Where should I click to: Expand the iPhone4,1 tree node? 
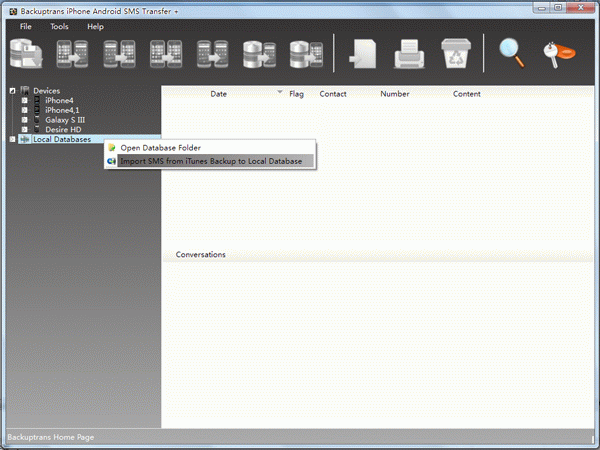point(24,110)
